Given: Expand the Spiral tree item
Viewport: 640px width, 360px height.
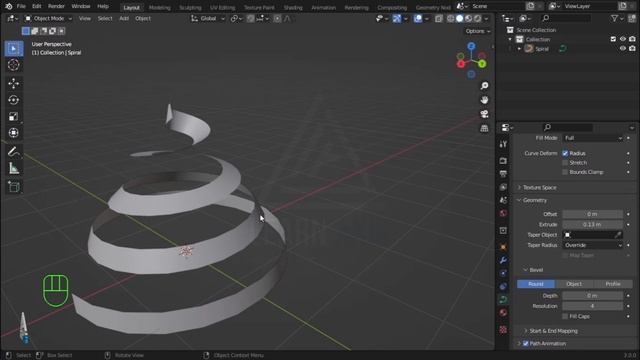Looking at the screenshot, I should (519, 49).
